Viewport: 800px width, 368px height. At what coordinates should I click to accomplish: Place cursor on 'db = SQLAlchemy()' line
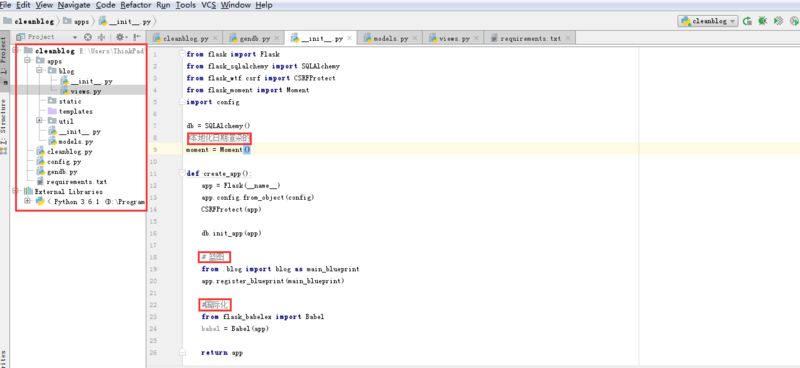click(x=218, y=126)
